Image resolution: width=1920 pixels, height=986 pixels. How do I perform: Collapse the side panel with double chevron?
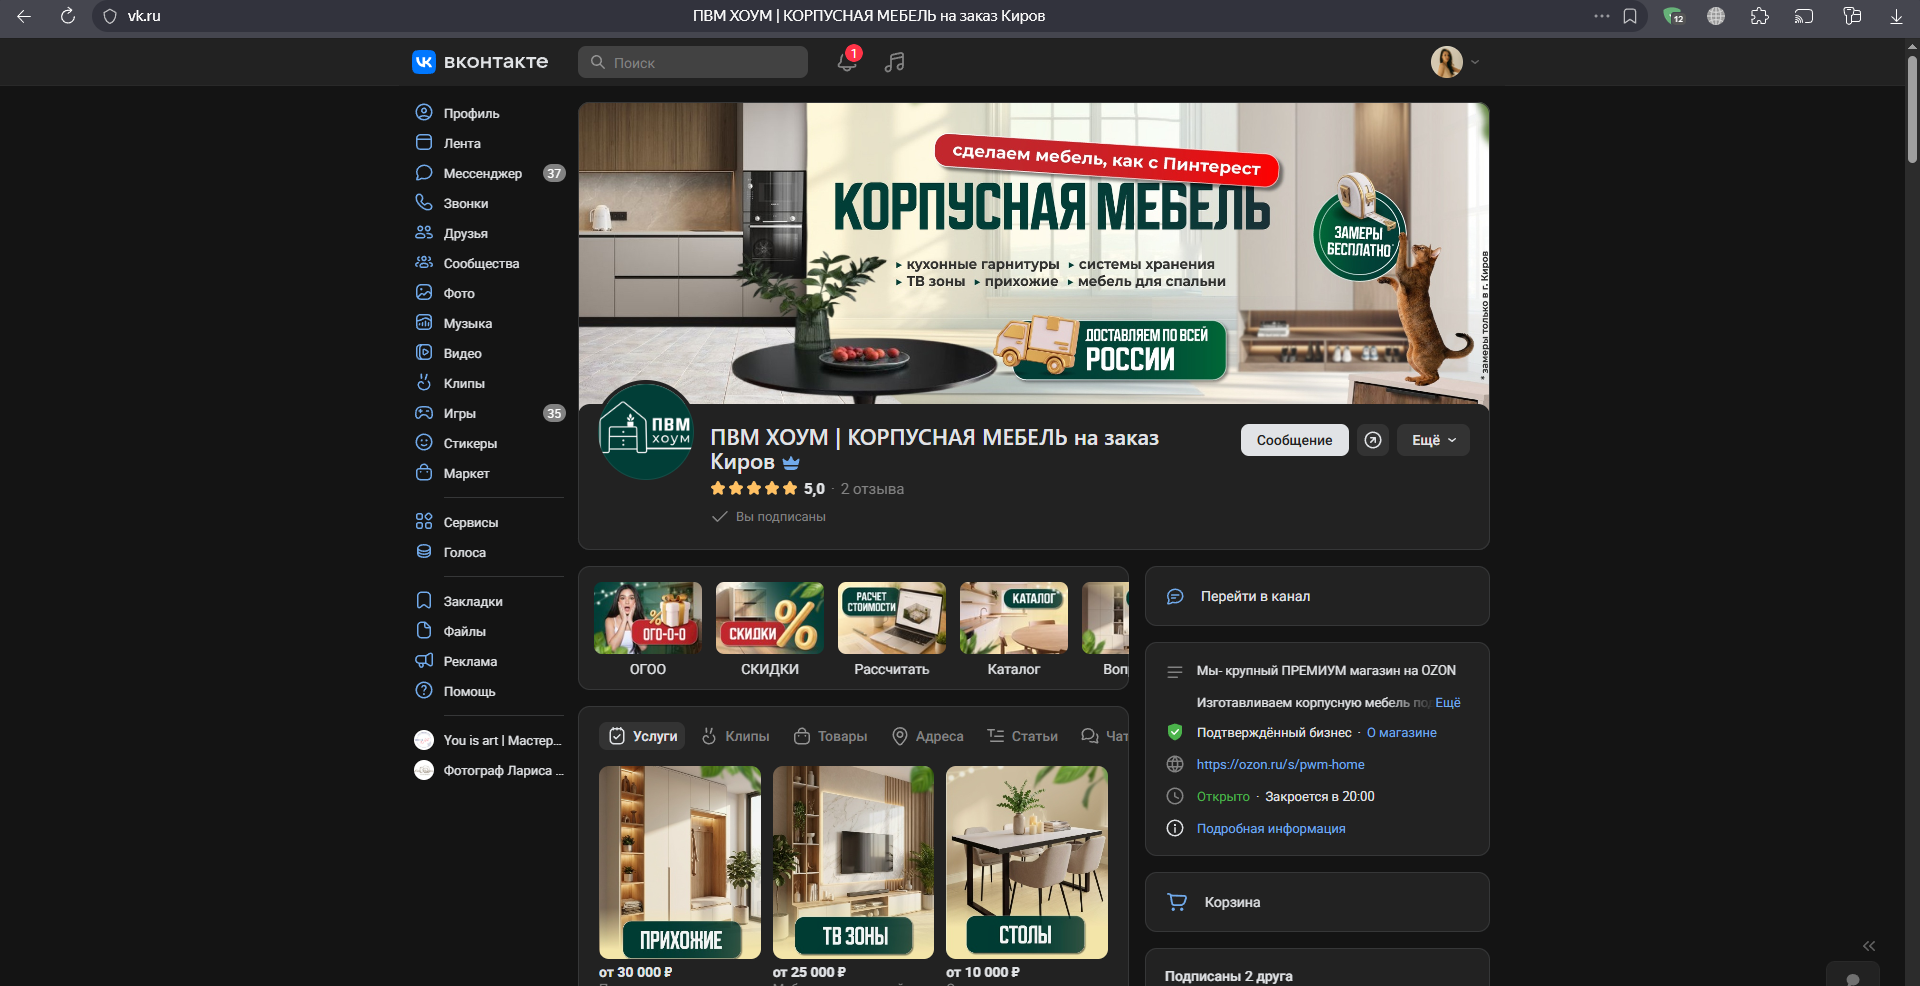(1869, 946)
